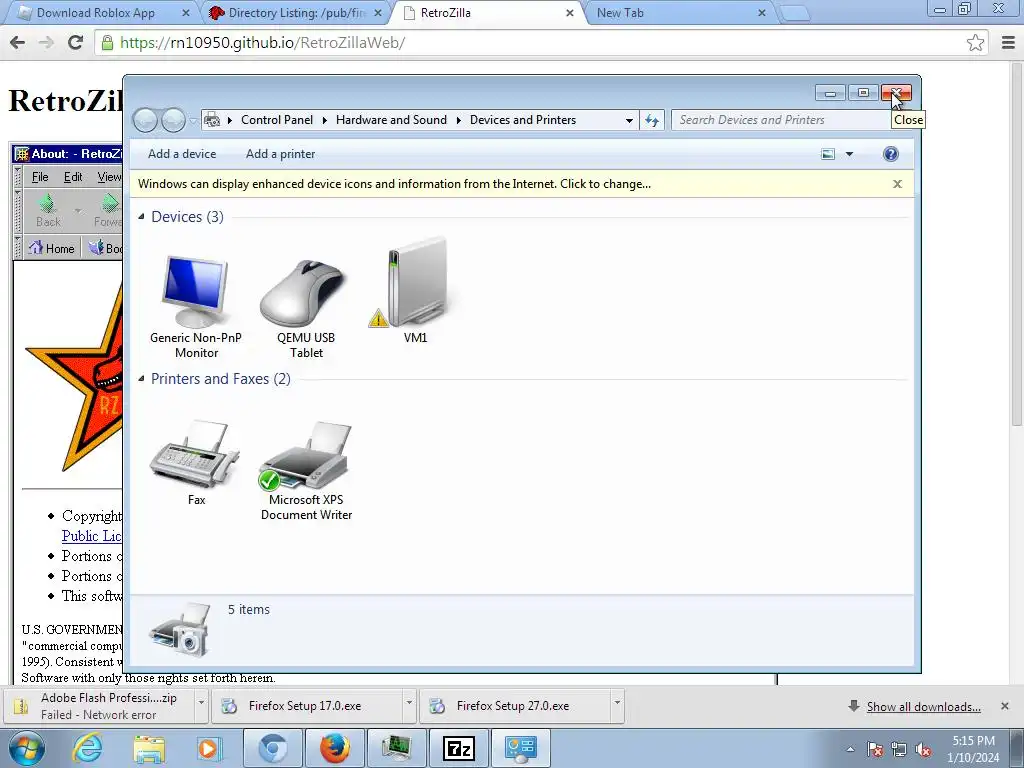Open the Chrome menu button
This screenshot has width=1024, height=768.
coord(1008,43)
